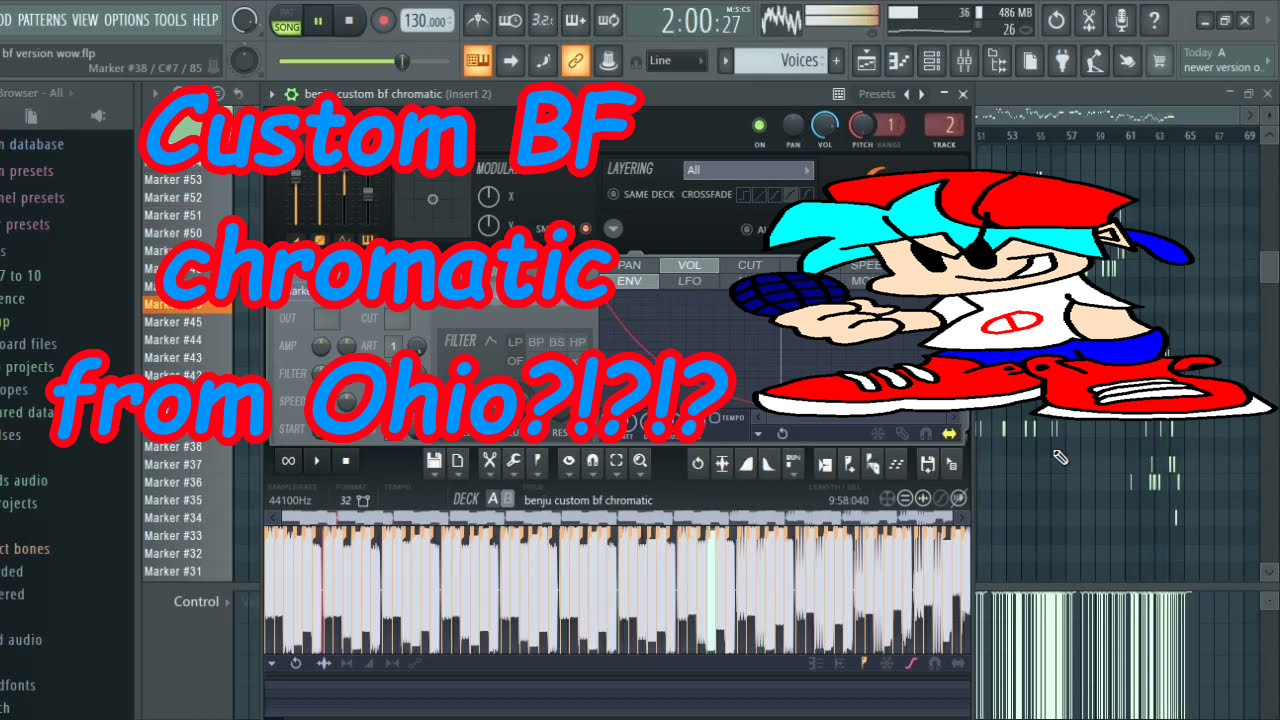
Task: Open the Piano roll view icon
Action: tap(899, 61)
